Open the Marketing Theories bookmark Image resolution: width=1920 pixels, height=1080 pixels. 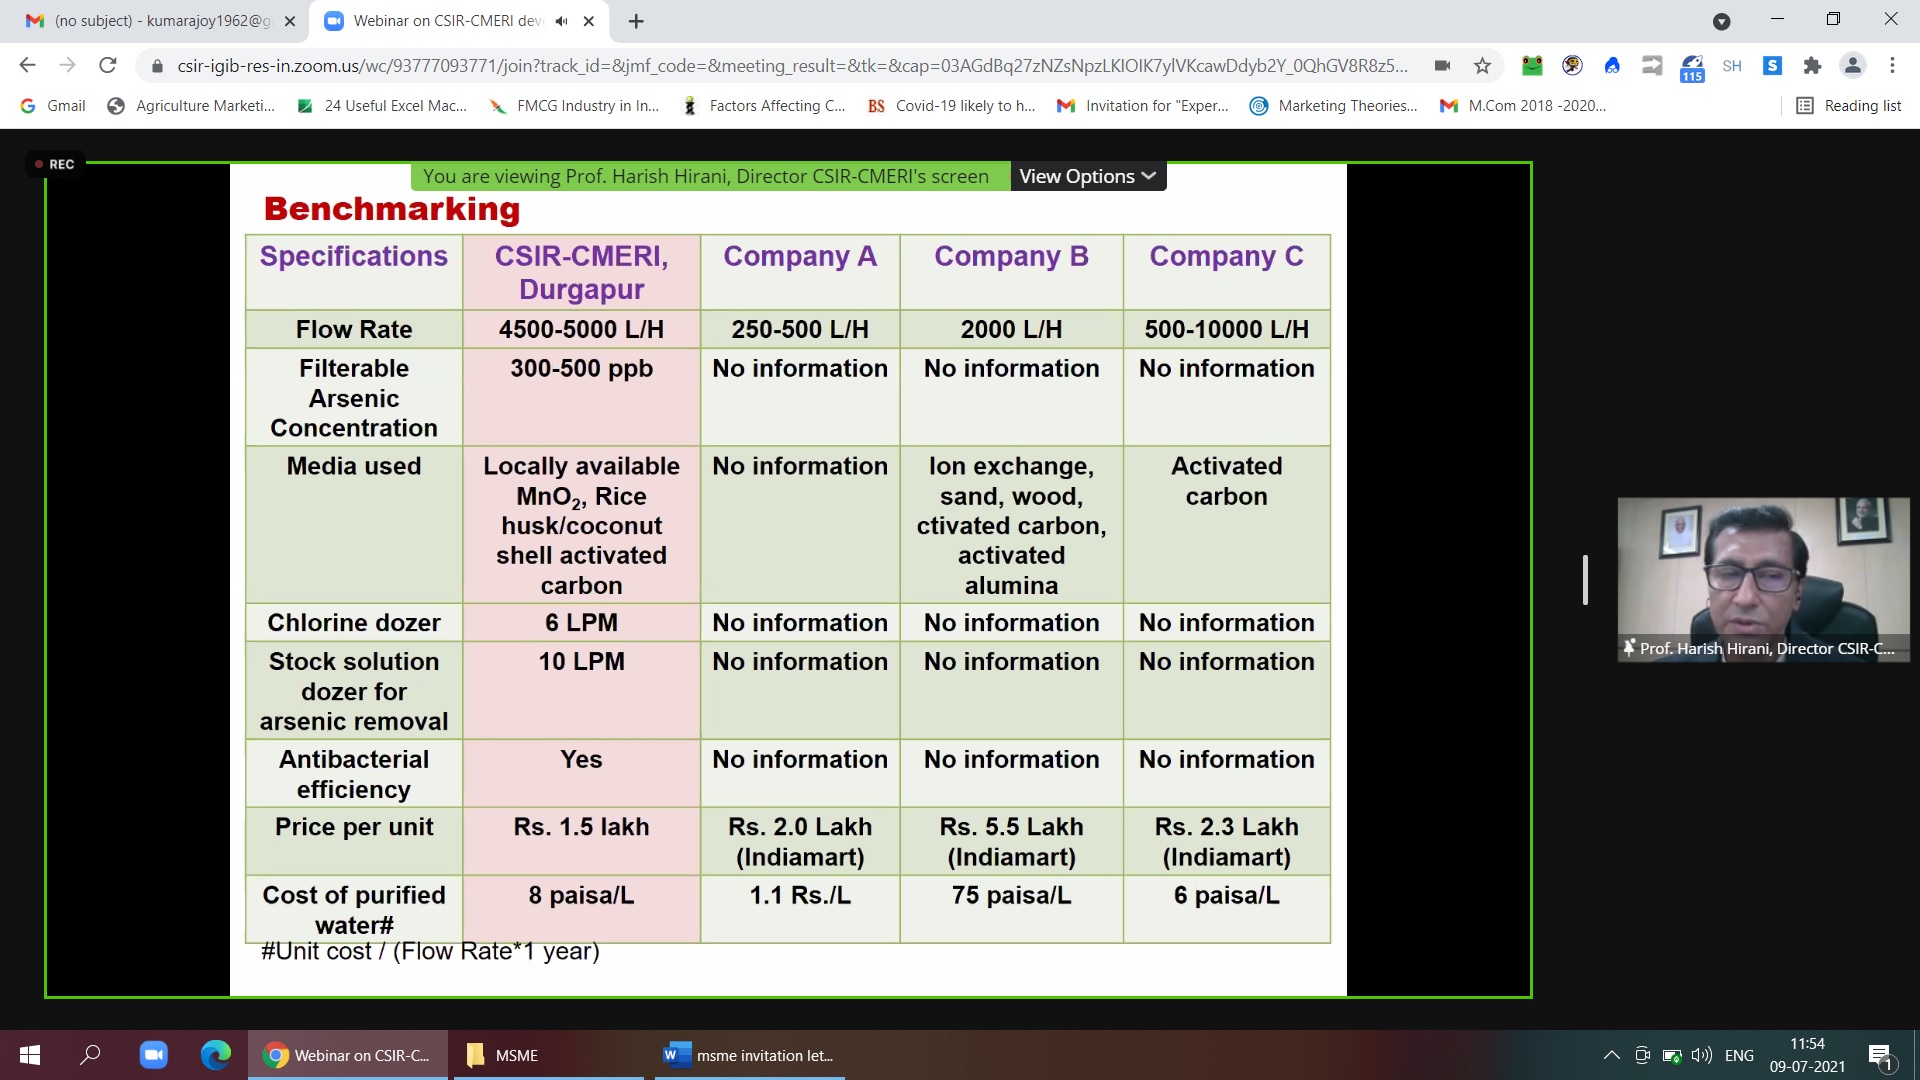[1334, 106]
